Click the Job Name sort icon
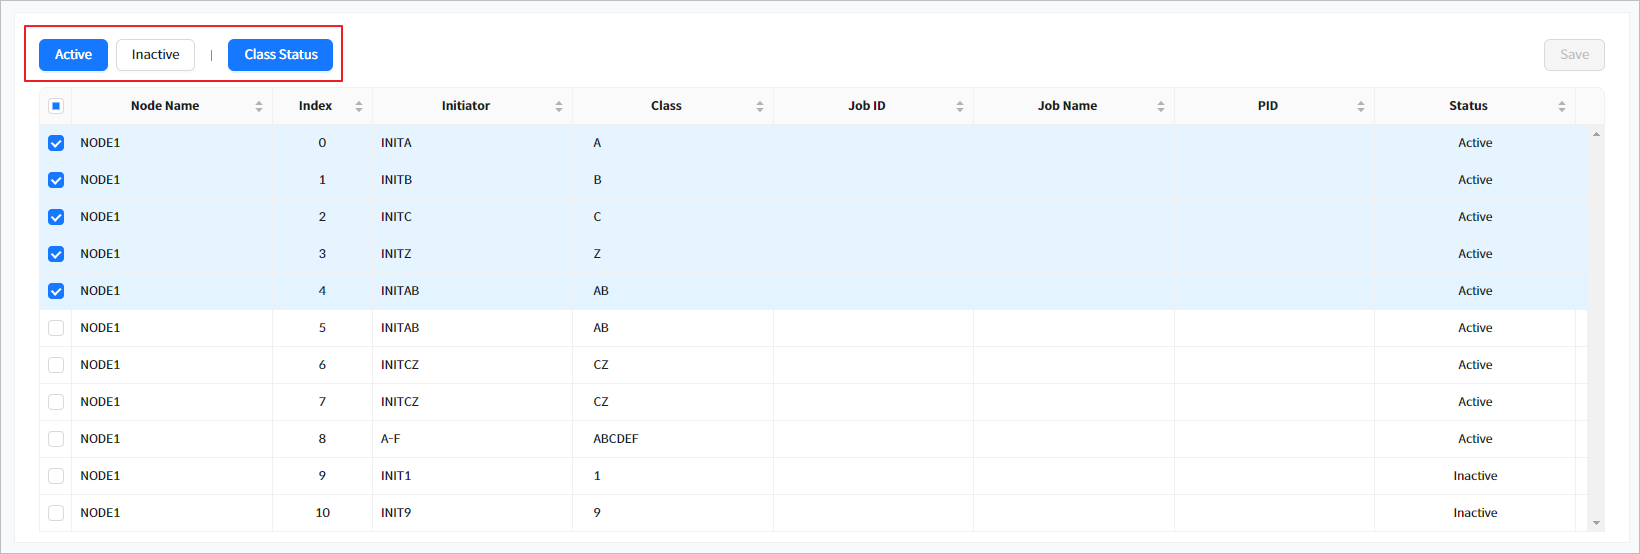This screenshot has height=554, width=1640. [x=1161, y=106]
